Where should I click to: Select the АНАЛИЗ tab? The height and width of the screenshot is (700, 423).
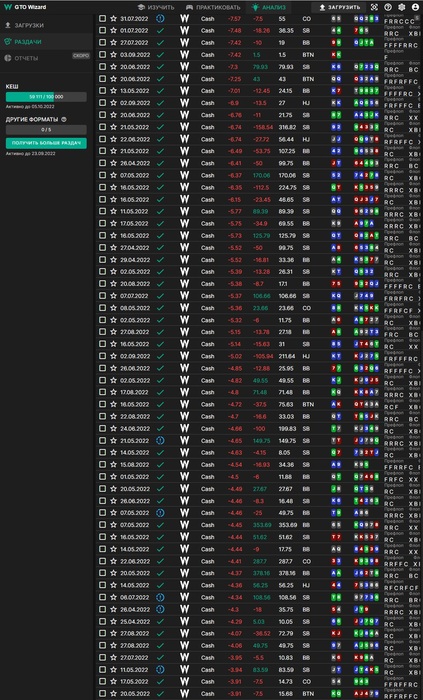pos(269,7)
